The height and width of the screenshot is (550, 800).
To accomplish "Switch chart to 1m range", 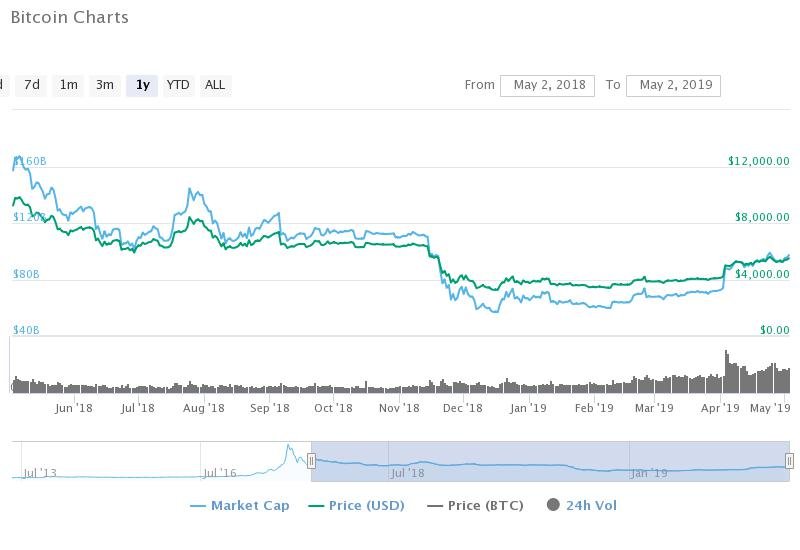I will pyautogui.click(x=68, y=85).
